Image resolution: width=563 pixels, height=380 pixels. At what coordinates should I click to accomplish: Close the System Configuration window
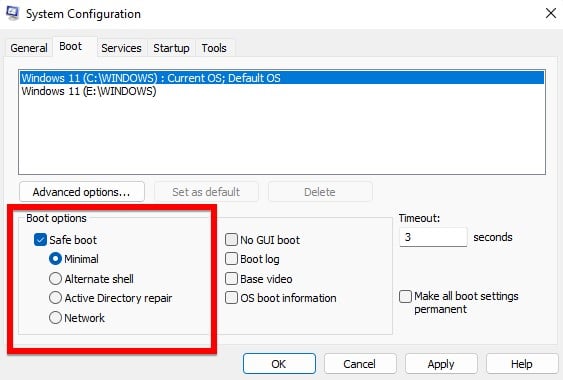550,14
